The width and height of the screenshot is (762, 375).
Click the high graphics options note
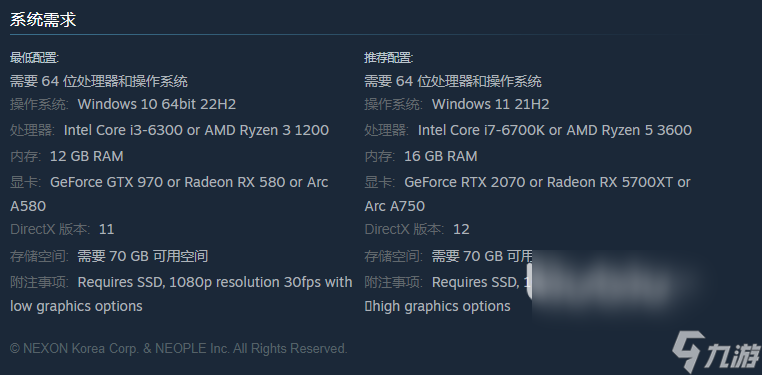(x=437, y=307)
